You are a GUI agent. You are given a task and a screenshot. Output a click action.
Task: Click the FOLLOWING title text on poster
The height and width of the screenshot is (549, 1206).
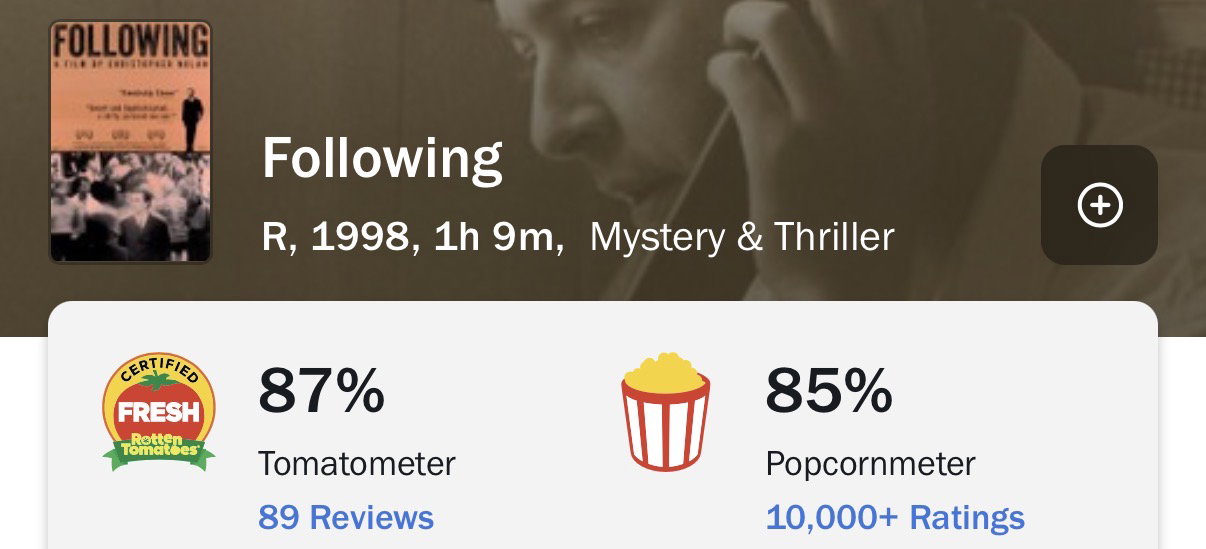click(131, 41)
